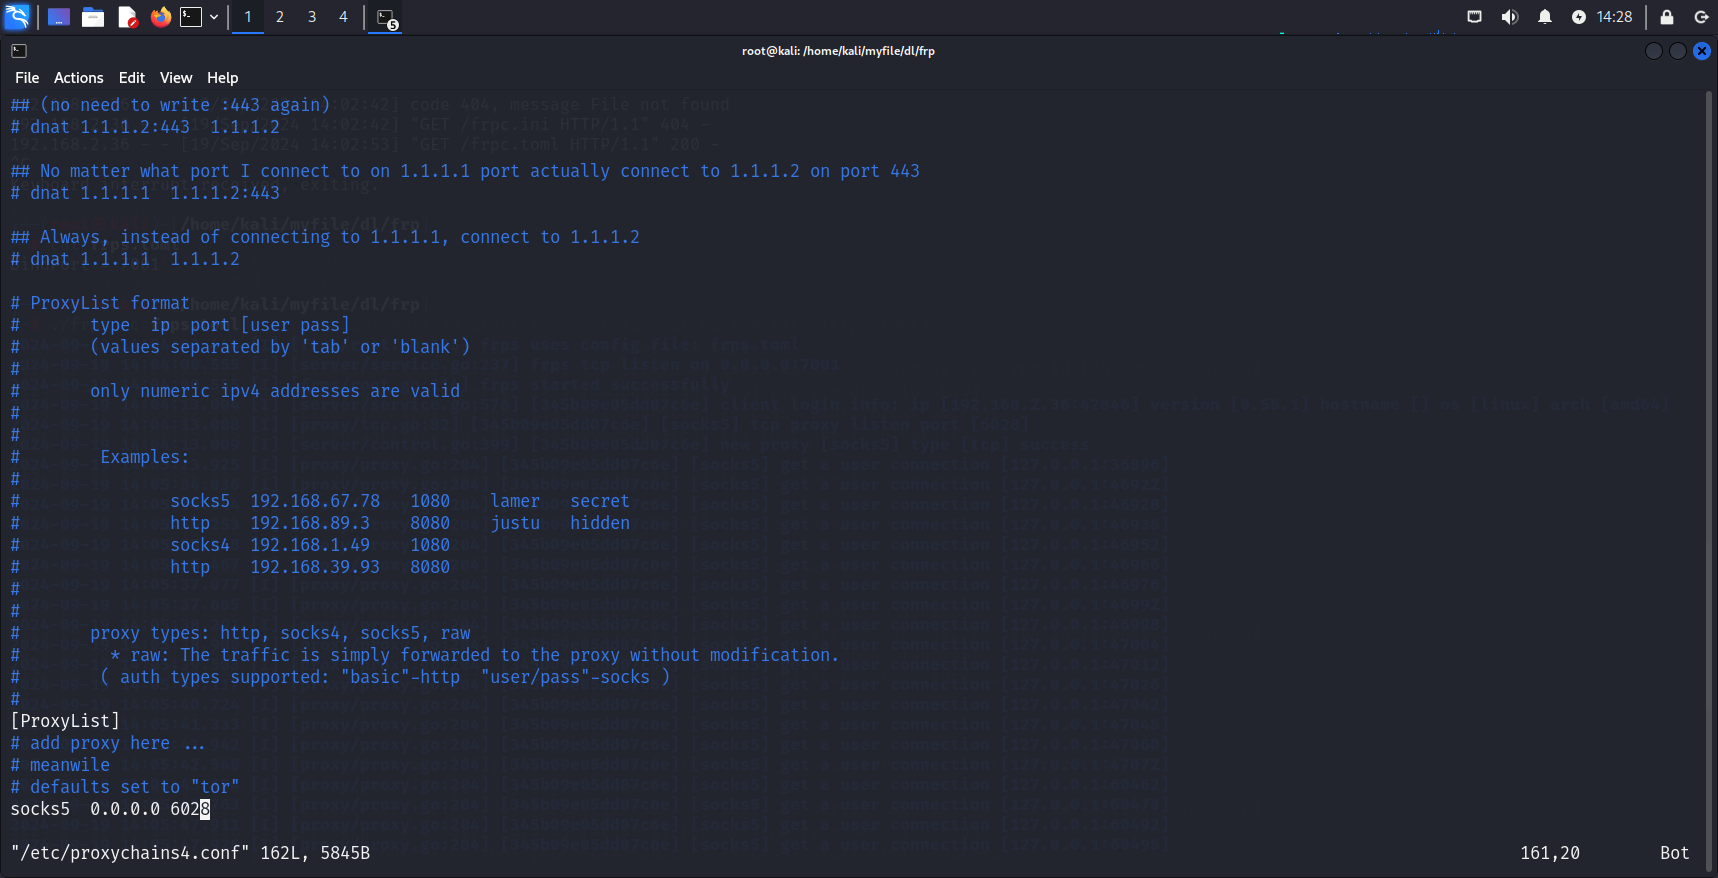Click '# dnat 1.1.1.1 1.1.1.2' line
This screenshot has width=1718, height=878.
coord(125,259)
